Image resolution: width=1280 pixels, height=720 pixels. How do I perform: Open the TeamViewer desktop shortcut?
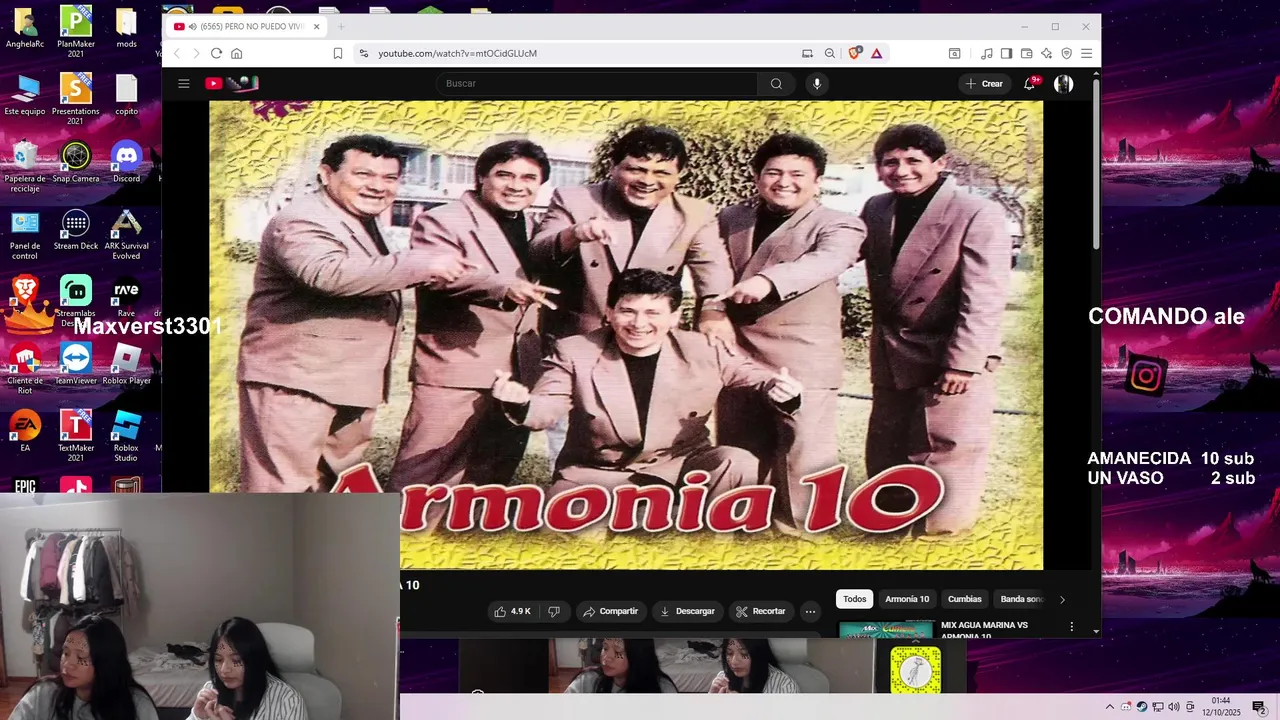pos(76,364)
